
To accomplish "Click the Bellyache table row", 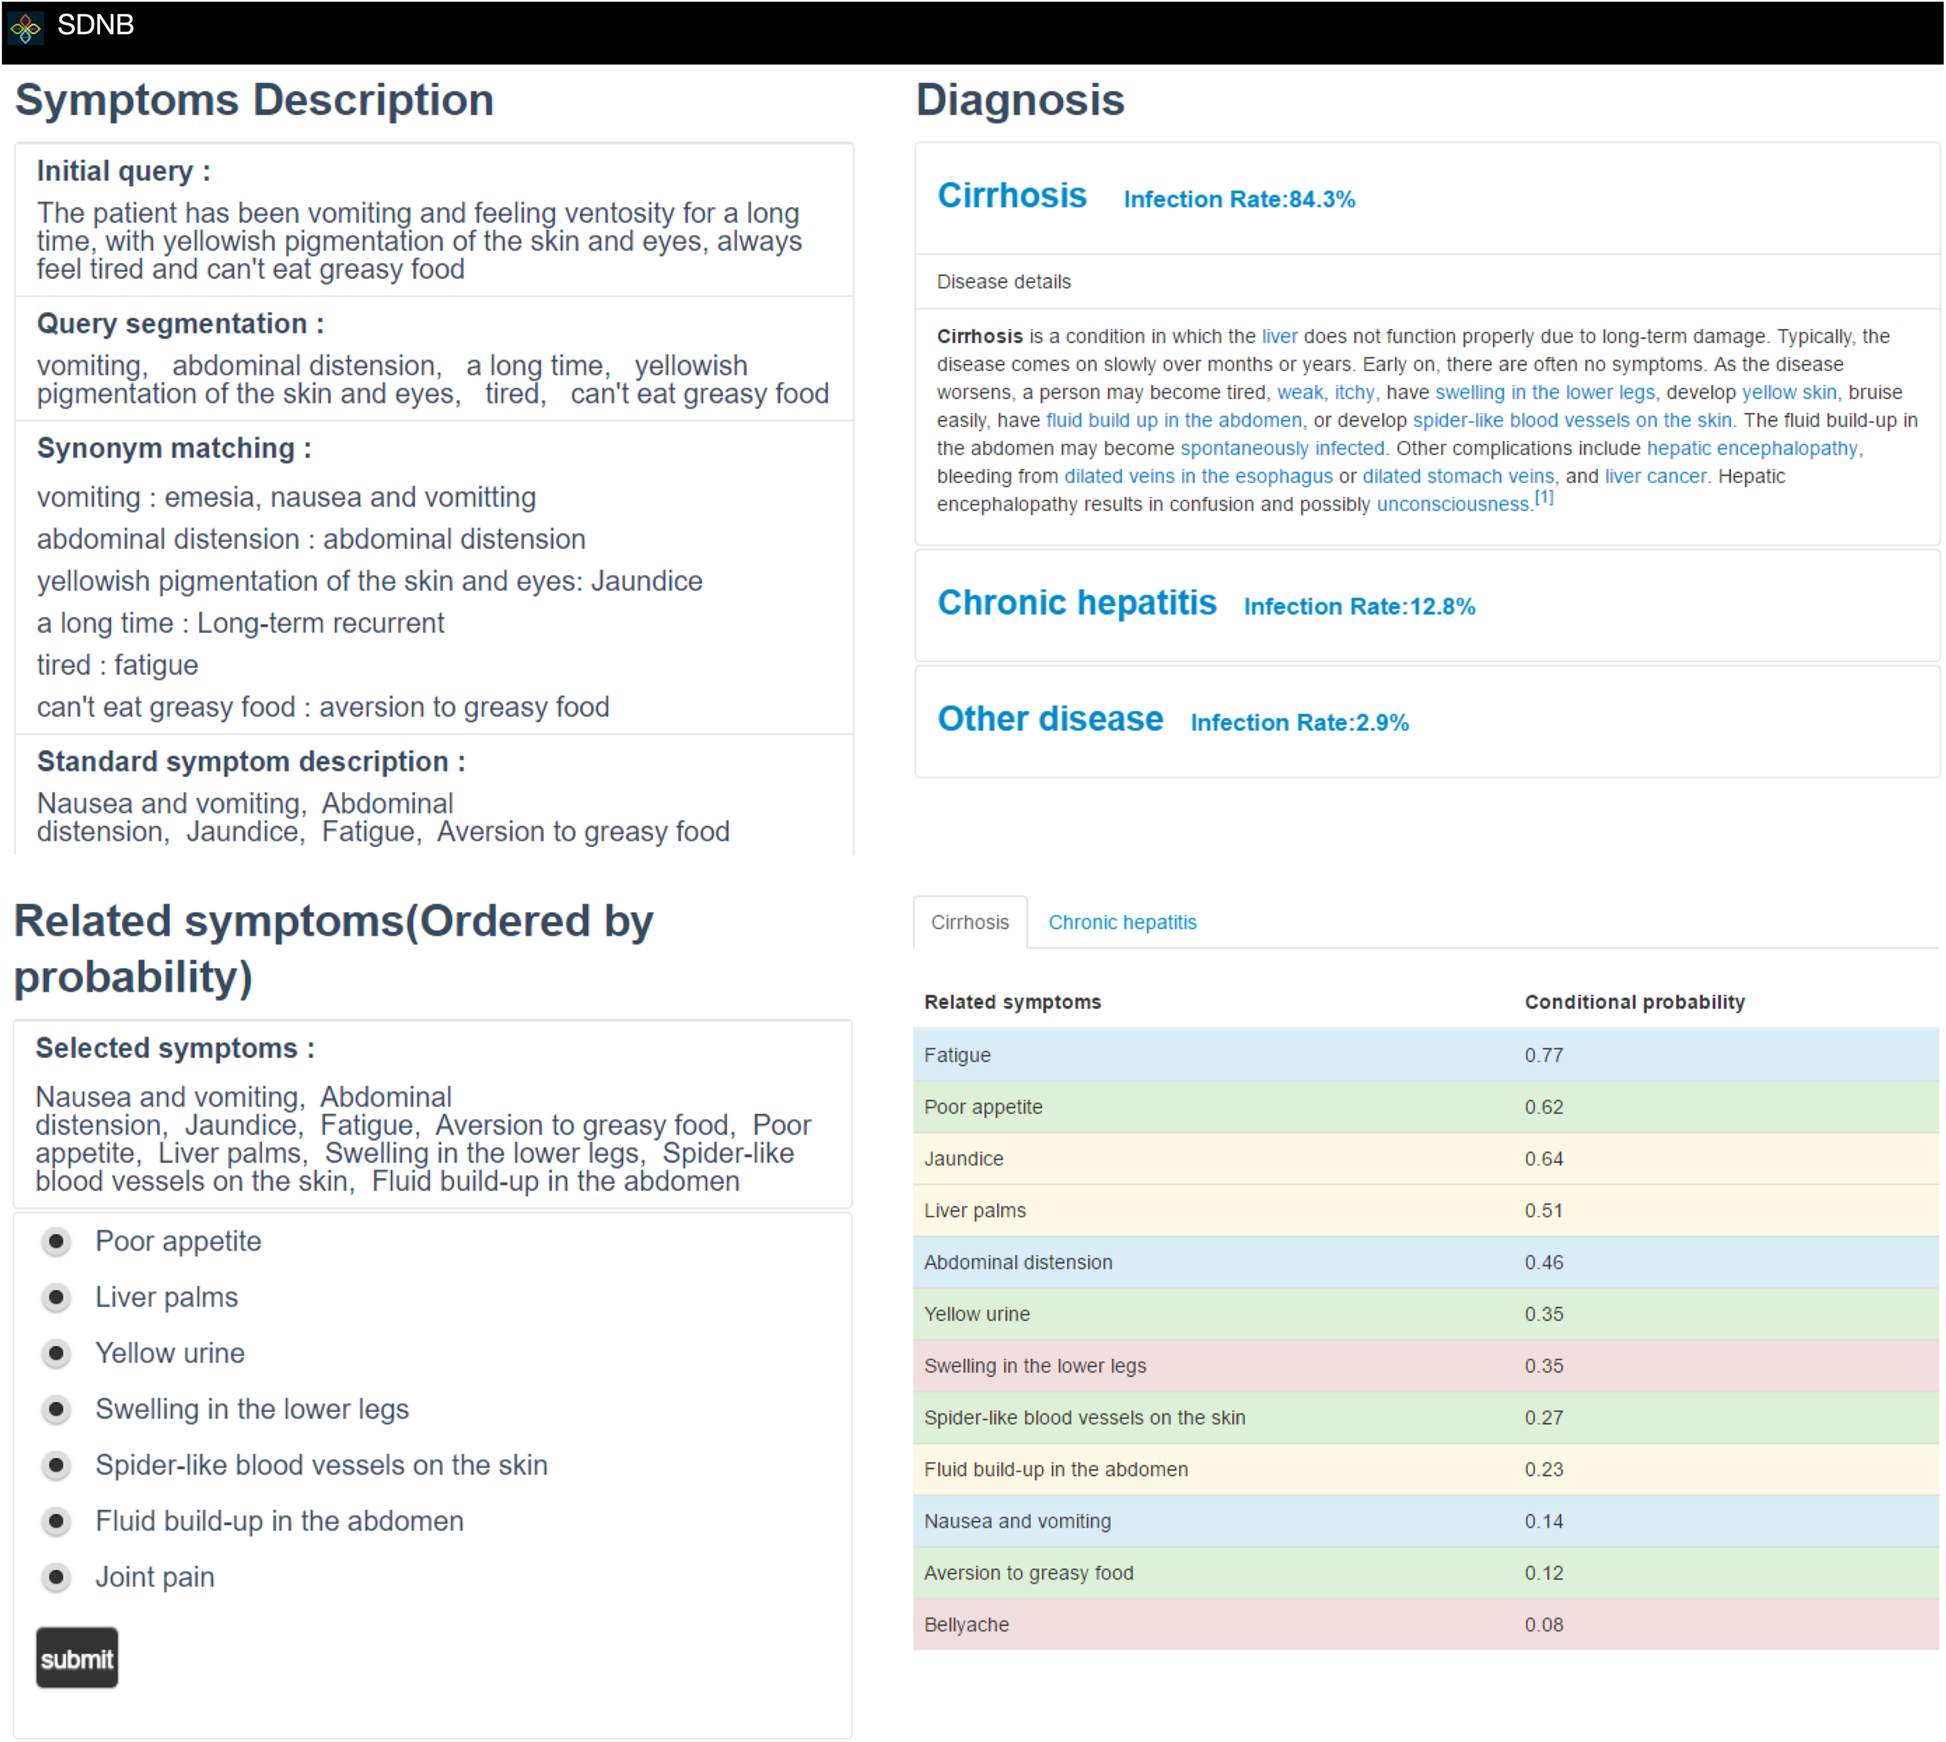I will coord(1426,1624).
